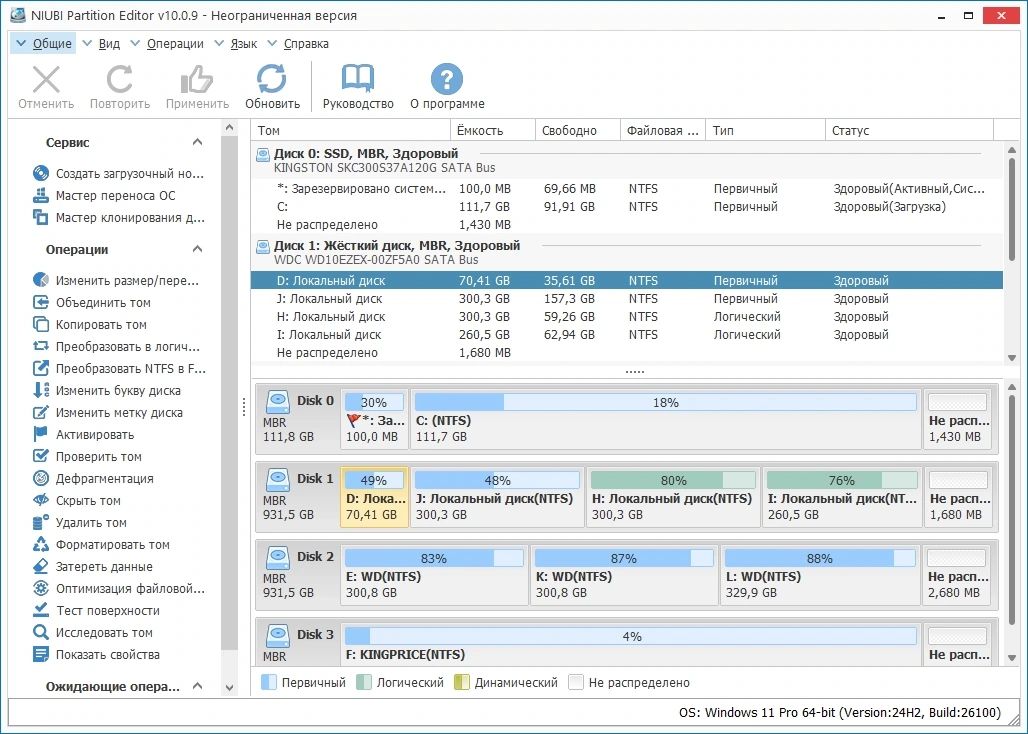The width and height of the screenshot is (1028, 734).
Task: Open the Общие menu
Action: tap(45, 44)
